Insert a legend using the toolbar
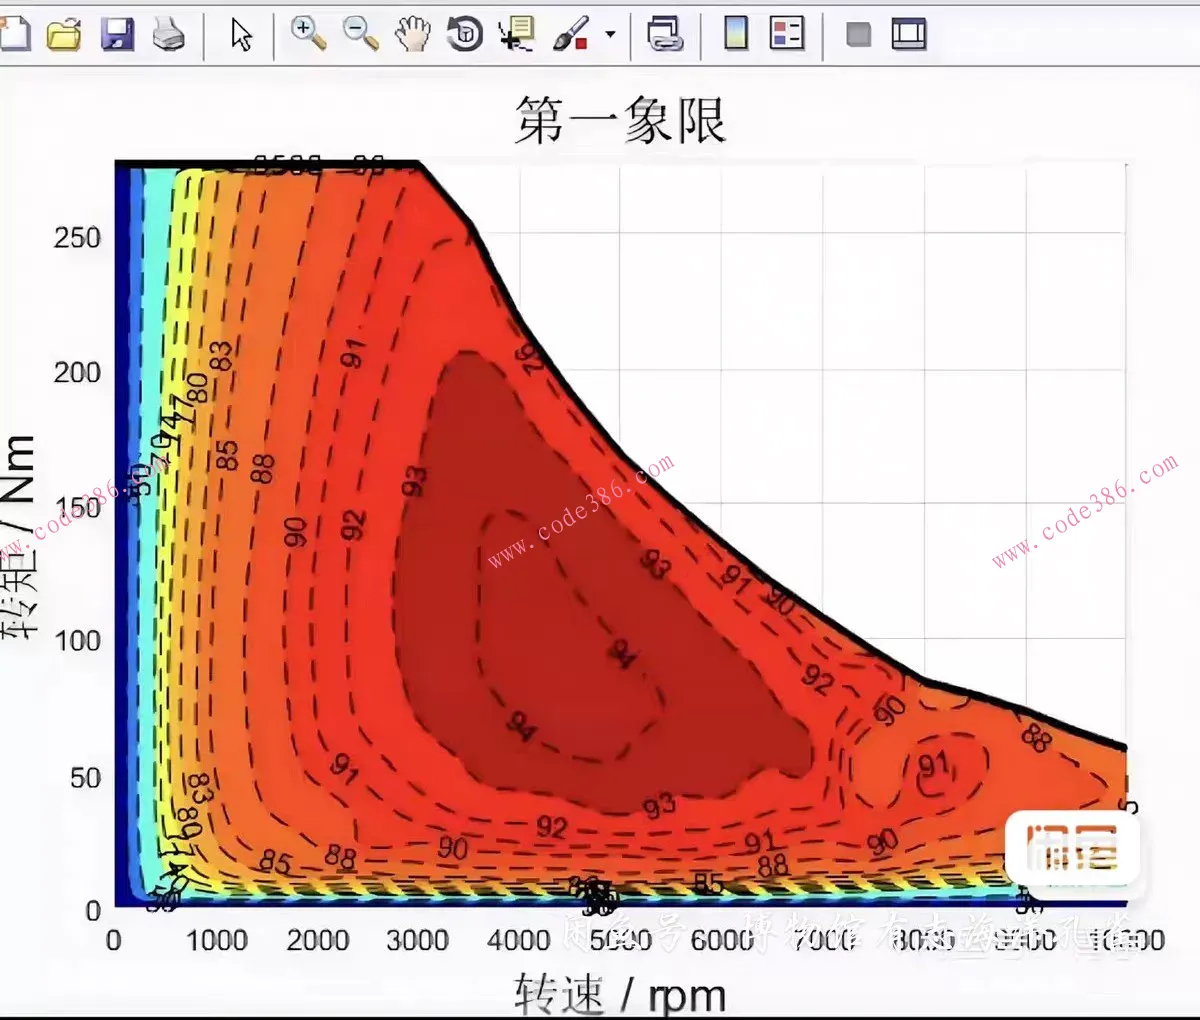The image size is (1200, 1020). pos(787,35)
